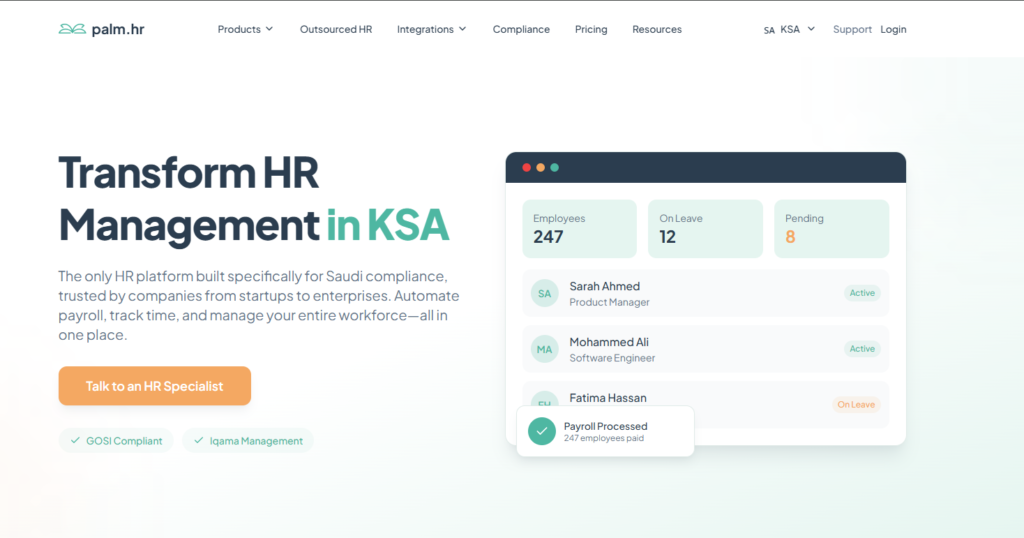Click the SA avatar for Sarah Ahmed

click(x=545, y=294)
